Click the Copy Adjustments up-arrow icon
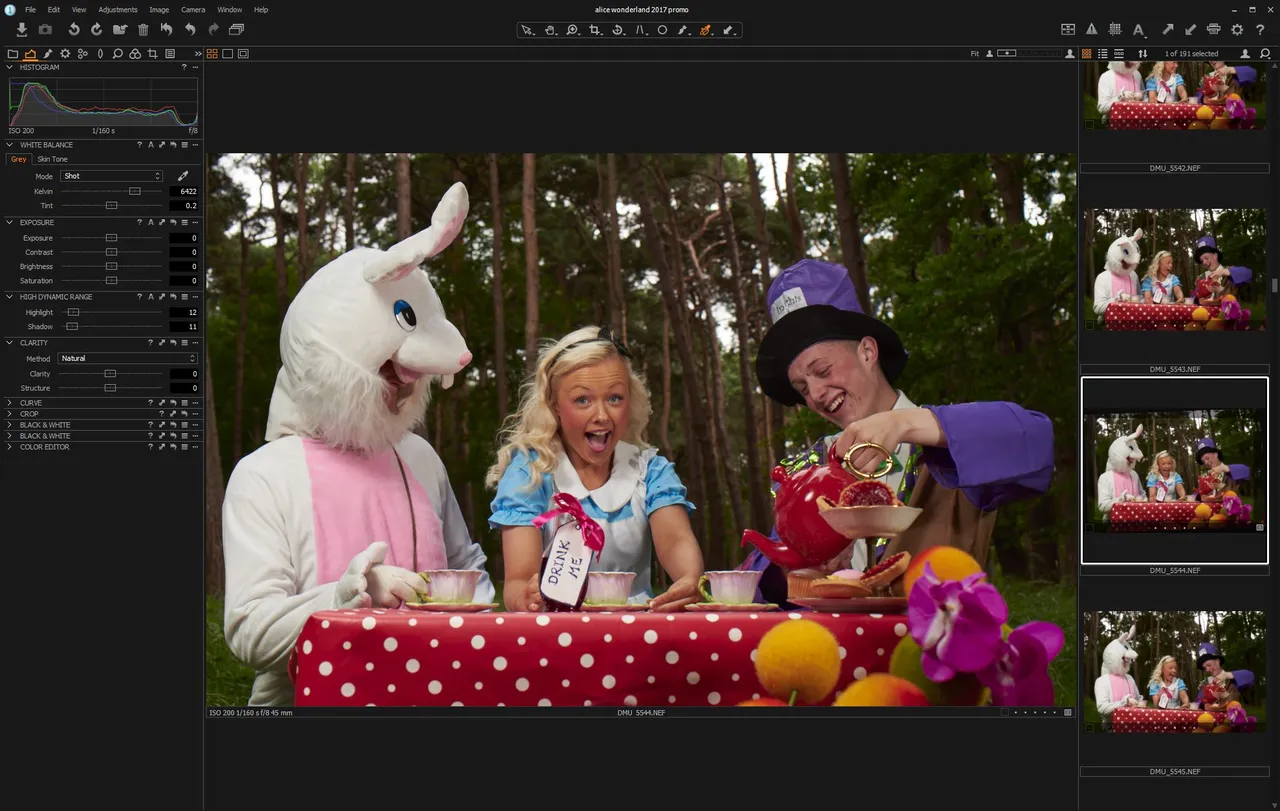Image resolution: width=1280 pixels, height=811 pixels. click(x=1168, y=30)
